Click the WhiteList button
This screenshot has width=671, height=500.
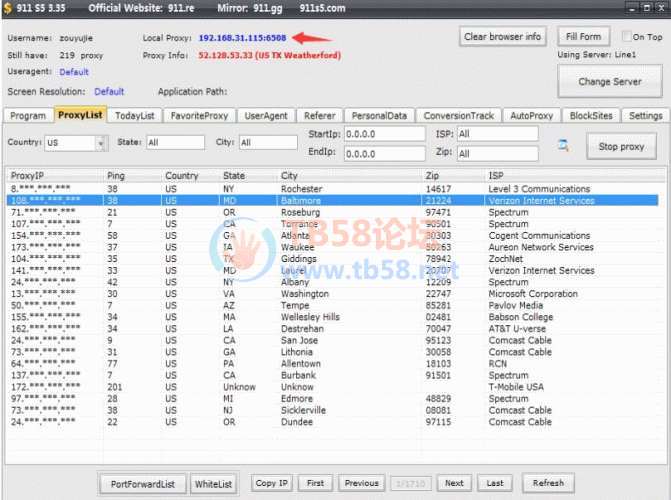pos(213,484)
